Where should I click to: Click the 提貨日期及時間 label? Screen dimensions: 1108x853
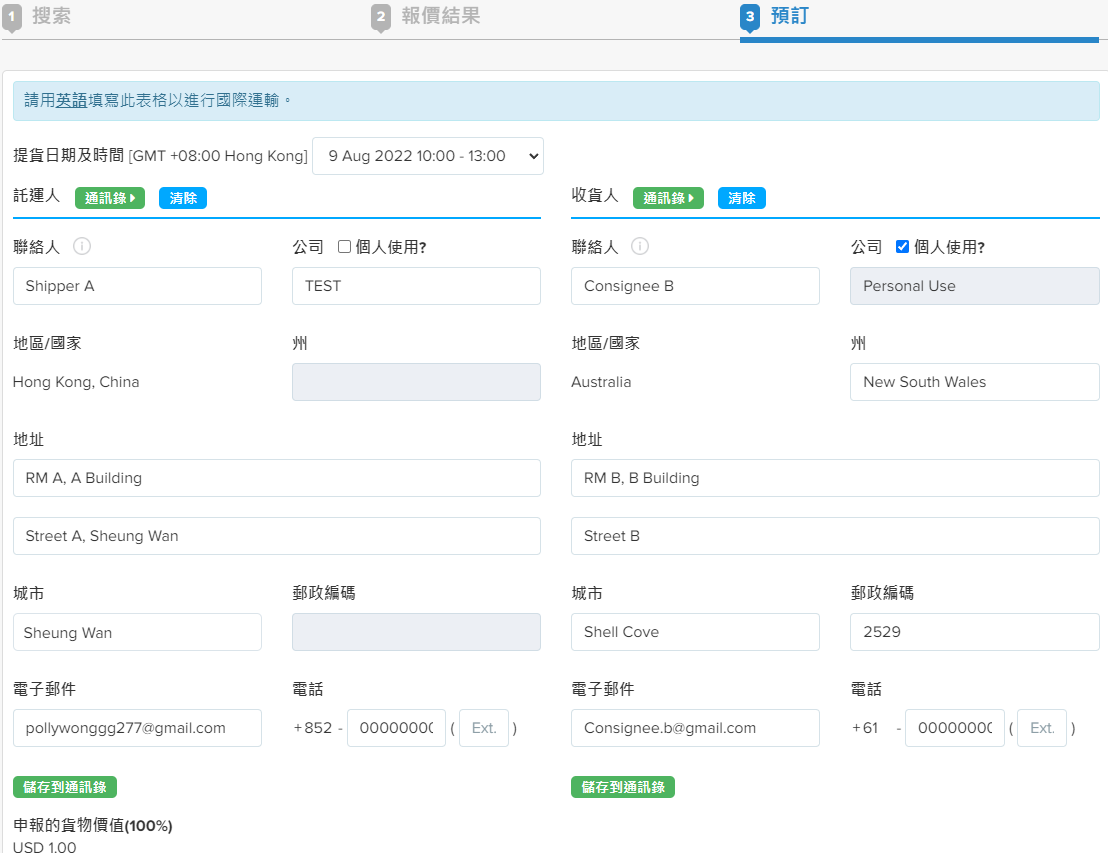coord(69,155)
